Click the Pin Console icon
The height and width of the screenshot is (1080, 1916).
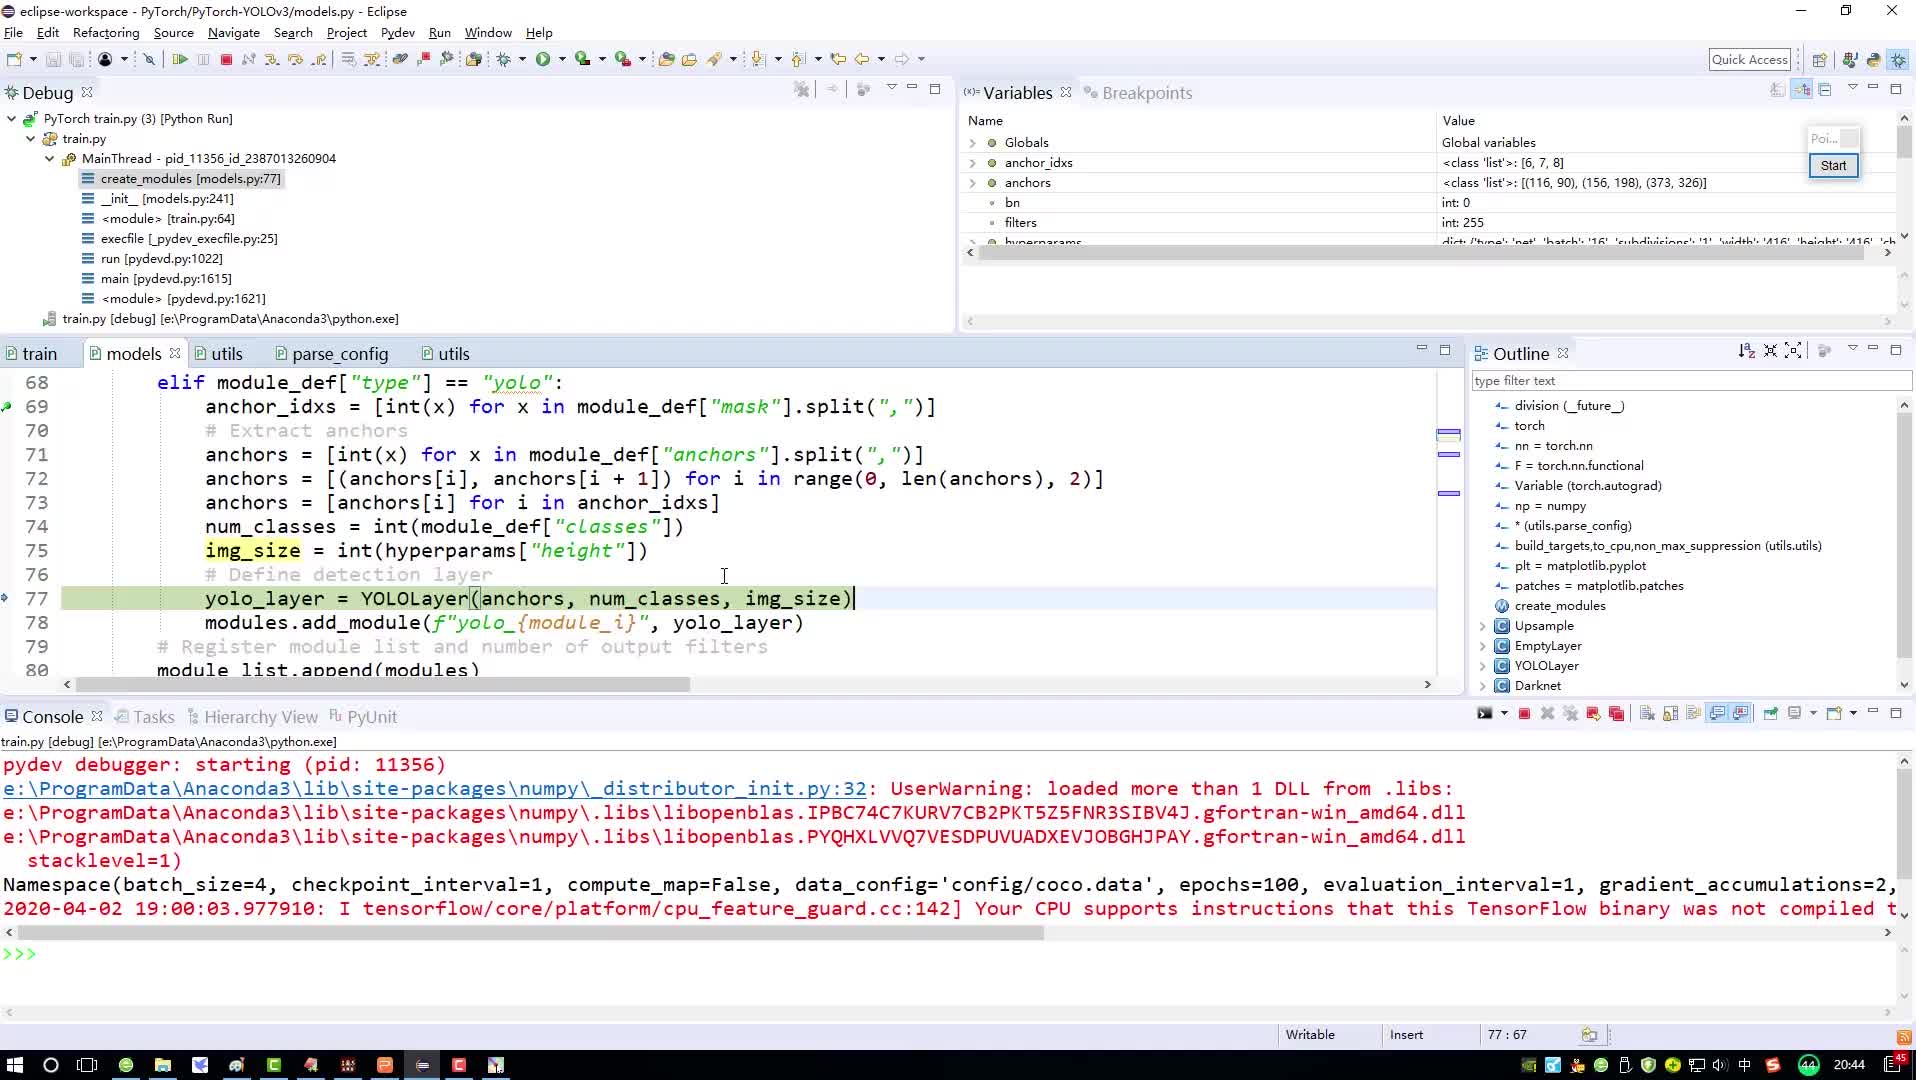pyautogui.click(x=1770, y=714)
